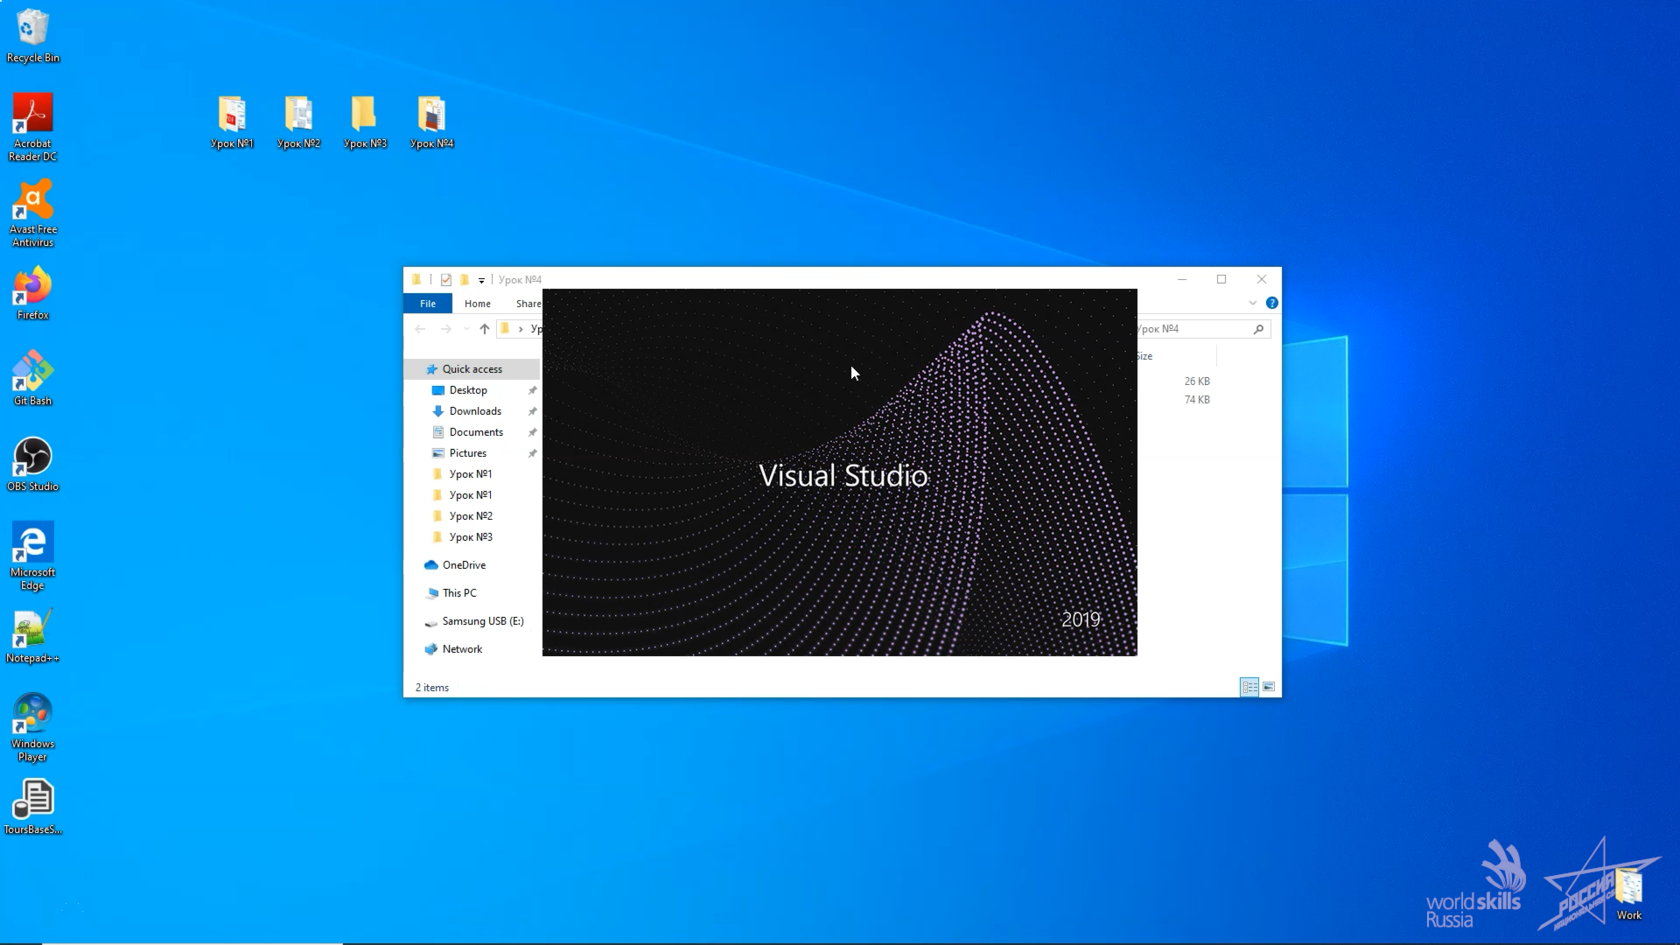Open Explorer Help via the question mark icon
The image size is (1680, 945).
(x=1272, y=303)
